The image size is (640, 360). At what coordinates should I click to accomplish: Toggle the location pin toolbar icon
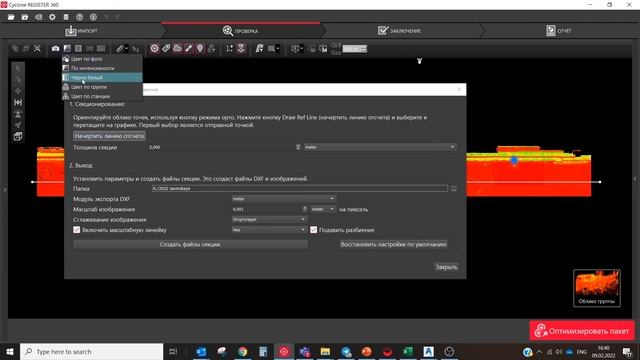click(x=200, y=49)
